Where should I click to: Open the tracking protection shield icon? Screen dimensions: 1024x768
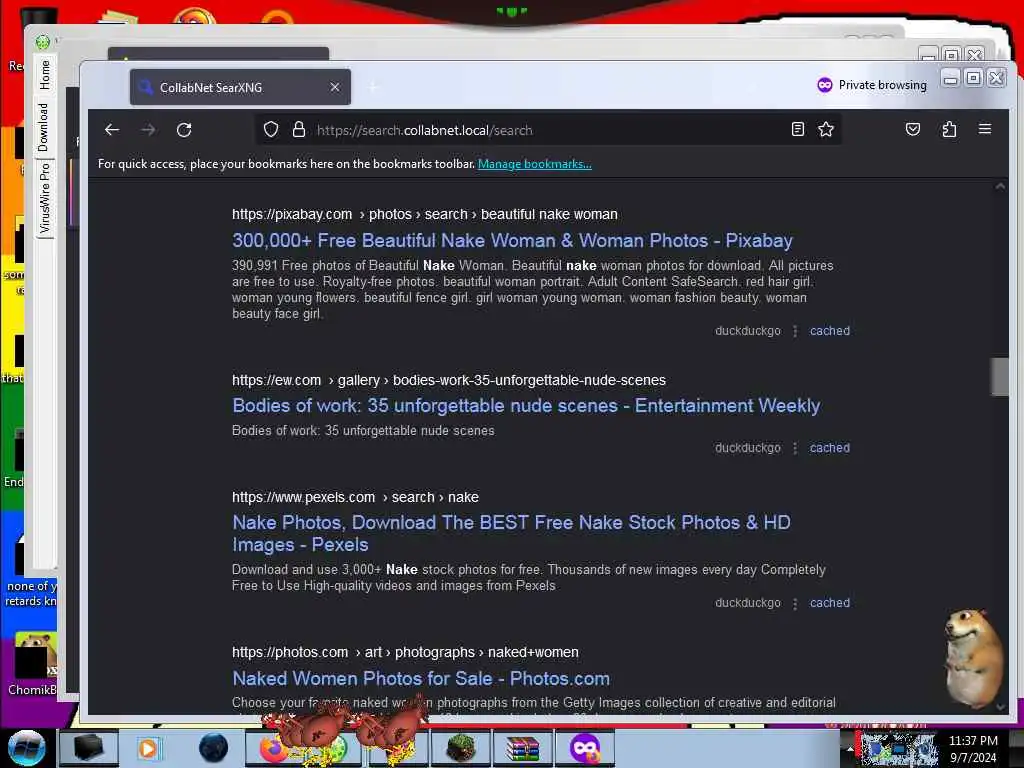point(271,129)
